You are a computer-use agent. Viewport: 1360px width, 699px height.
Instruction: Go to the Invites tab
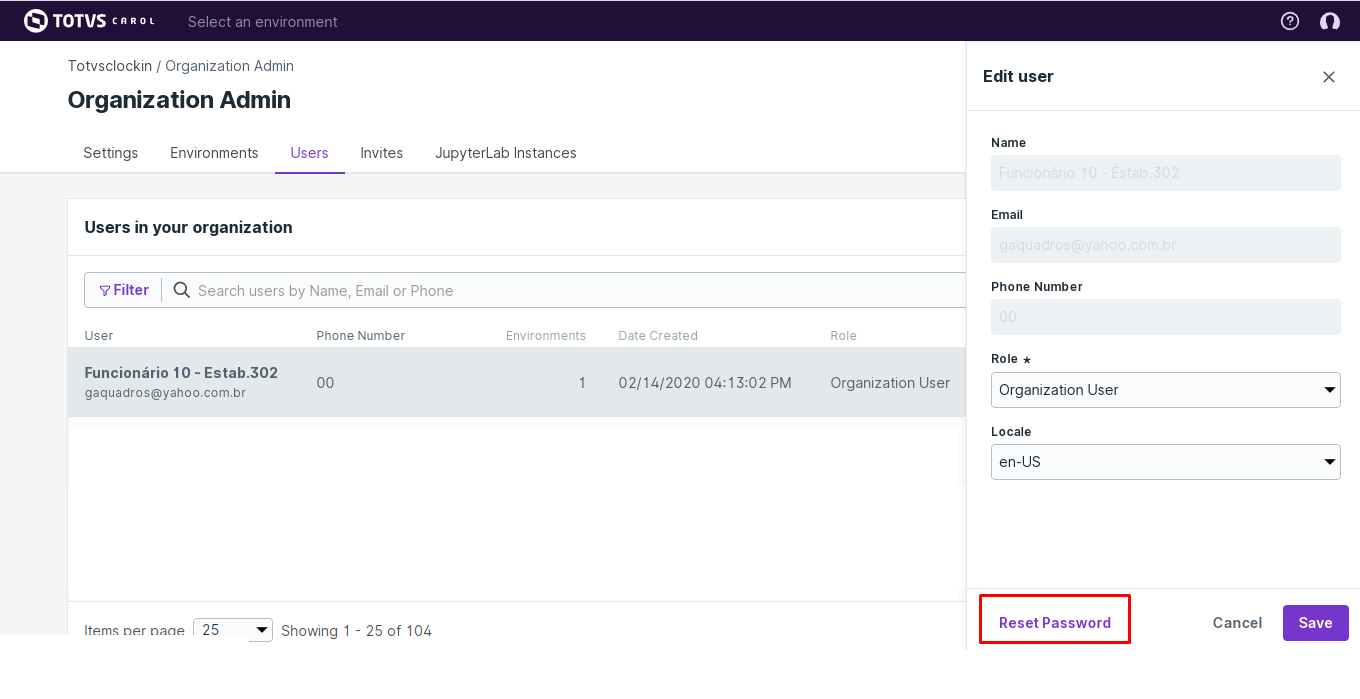coord(382,153)
